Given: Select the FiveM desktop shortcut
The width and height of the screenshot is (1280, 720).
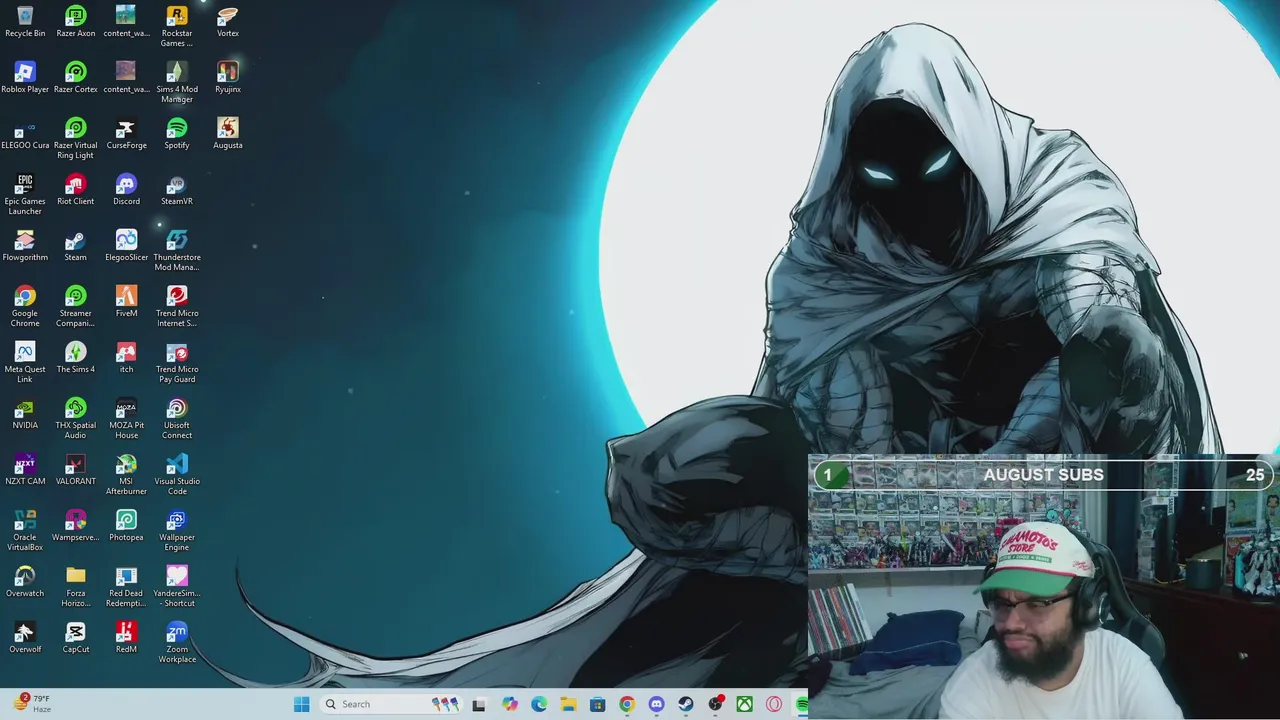Looking at the screenshot, I should [x=126, y=302].
